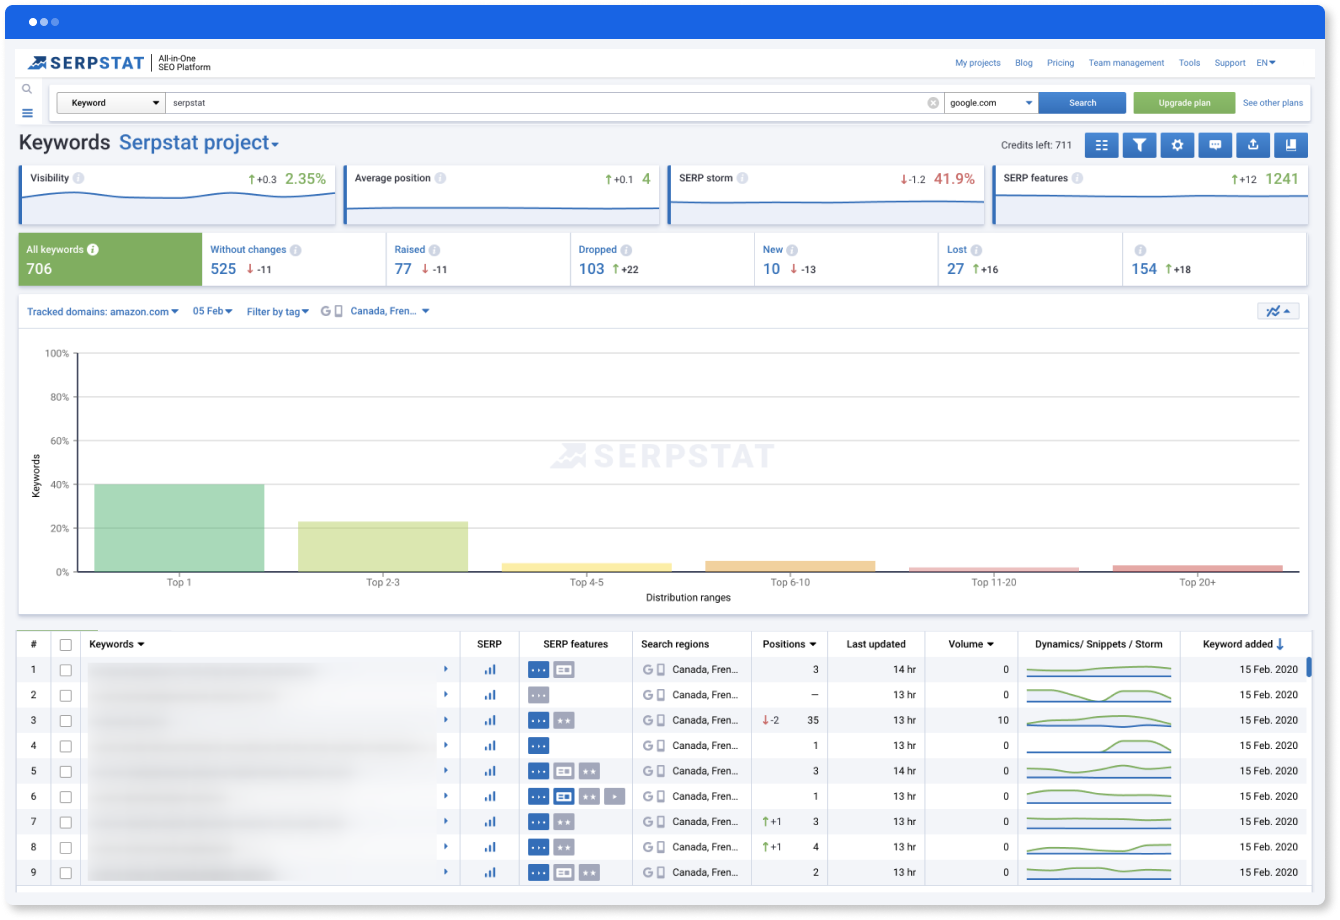Select the Dropped keywords tab
Viewport: 1340px width, 920px height.
click(662, 259)
